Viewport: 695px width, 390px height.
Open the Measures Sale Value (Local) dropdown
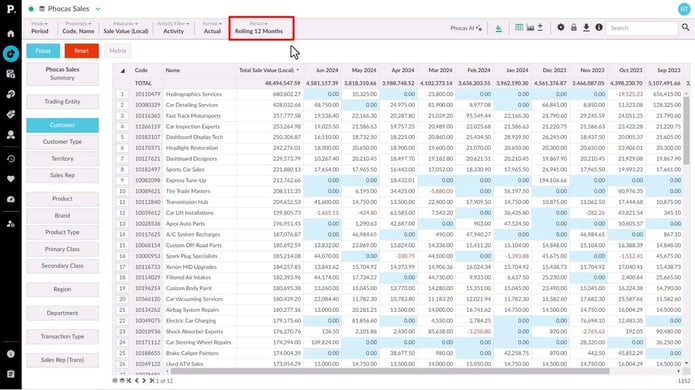click(126, 27)
